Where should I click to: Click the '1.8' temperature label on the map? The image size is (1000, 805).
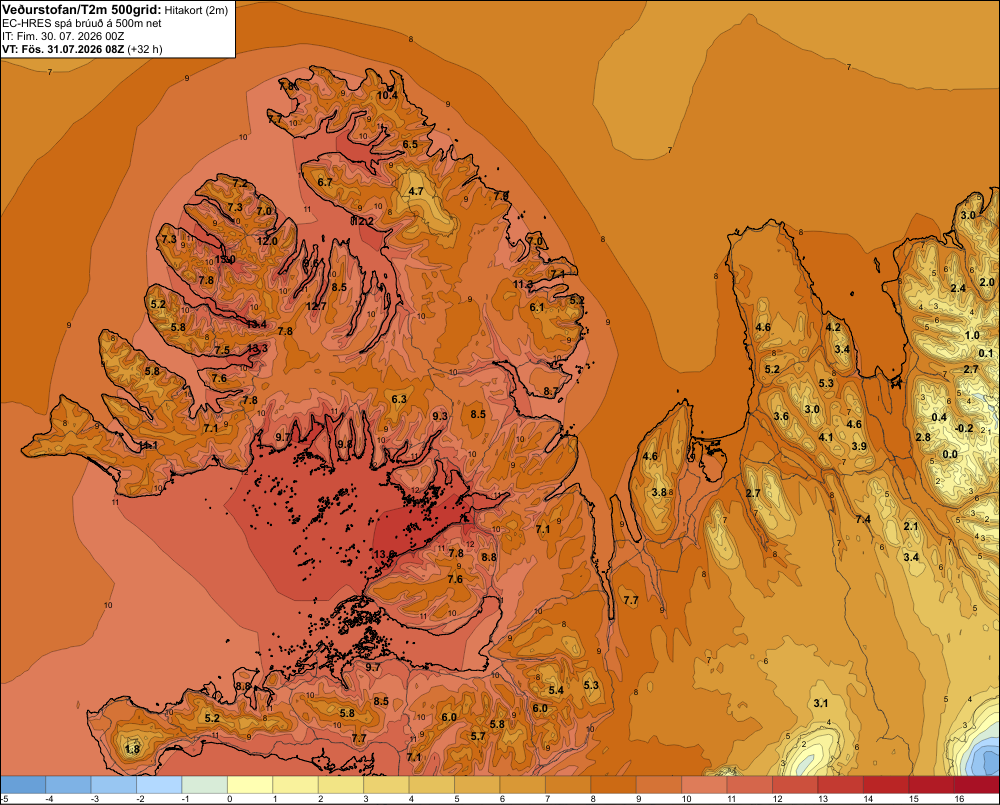point(132,749)
